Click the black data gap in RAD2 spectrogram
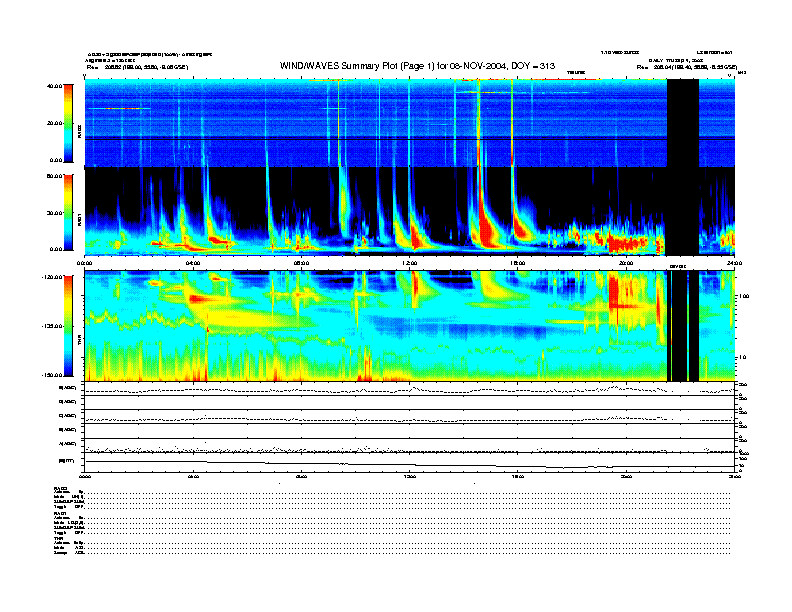 683,122
